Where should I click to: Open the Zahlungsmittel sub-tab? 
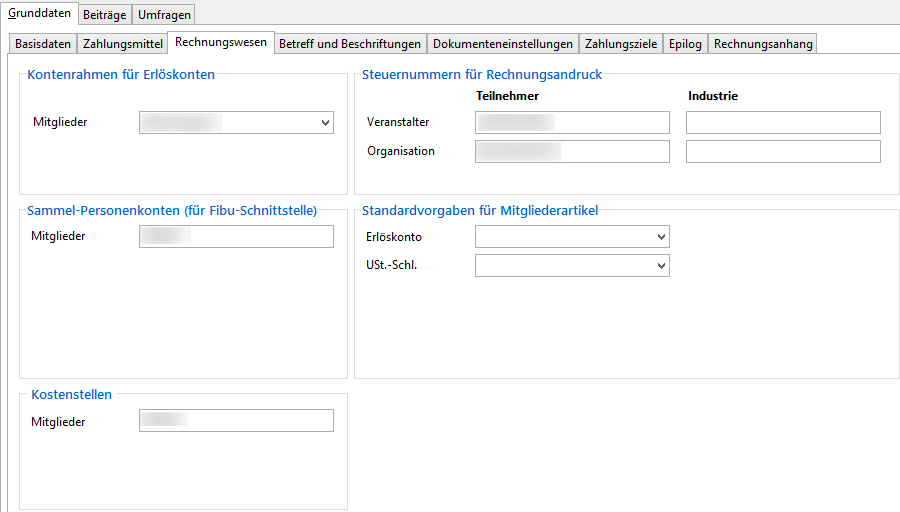(122, 44)
